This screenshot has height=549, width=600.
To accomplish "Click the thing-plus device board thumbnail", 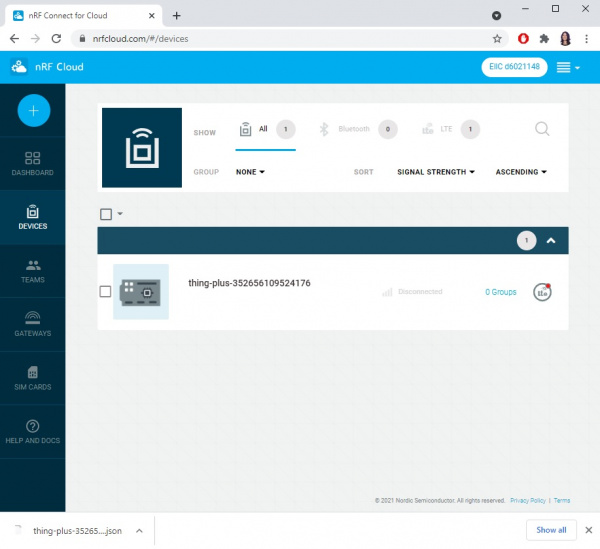I will (x=141, y=292).
